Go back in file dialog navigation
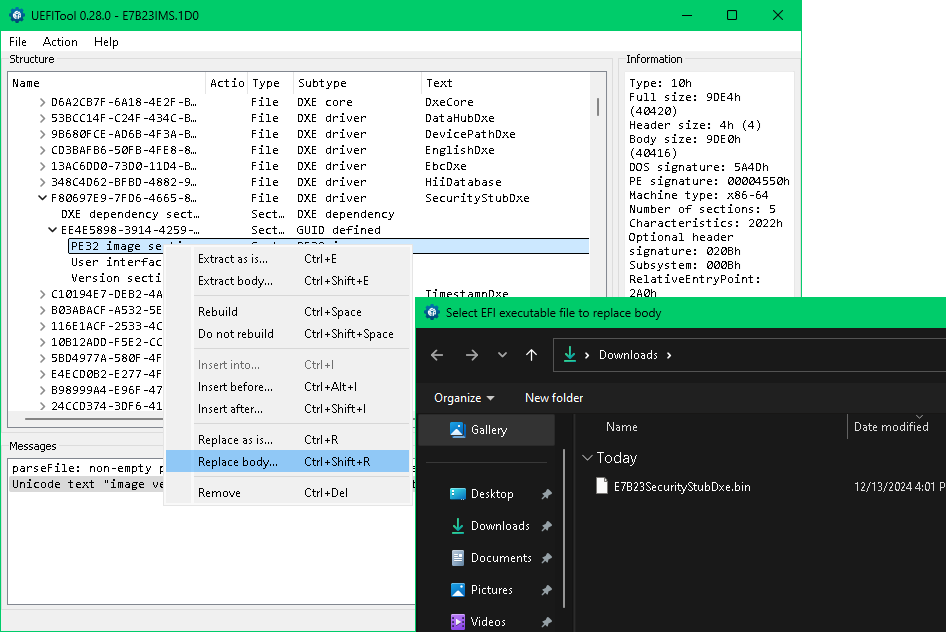Viewport: 946px width, 632px height. [x=437, y=355]
